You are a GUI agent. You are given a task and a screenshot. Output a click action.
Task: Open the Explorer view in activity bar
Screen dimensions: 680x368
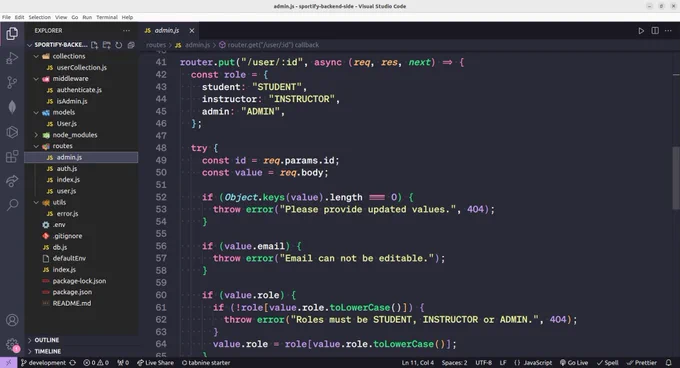point(12,33)
